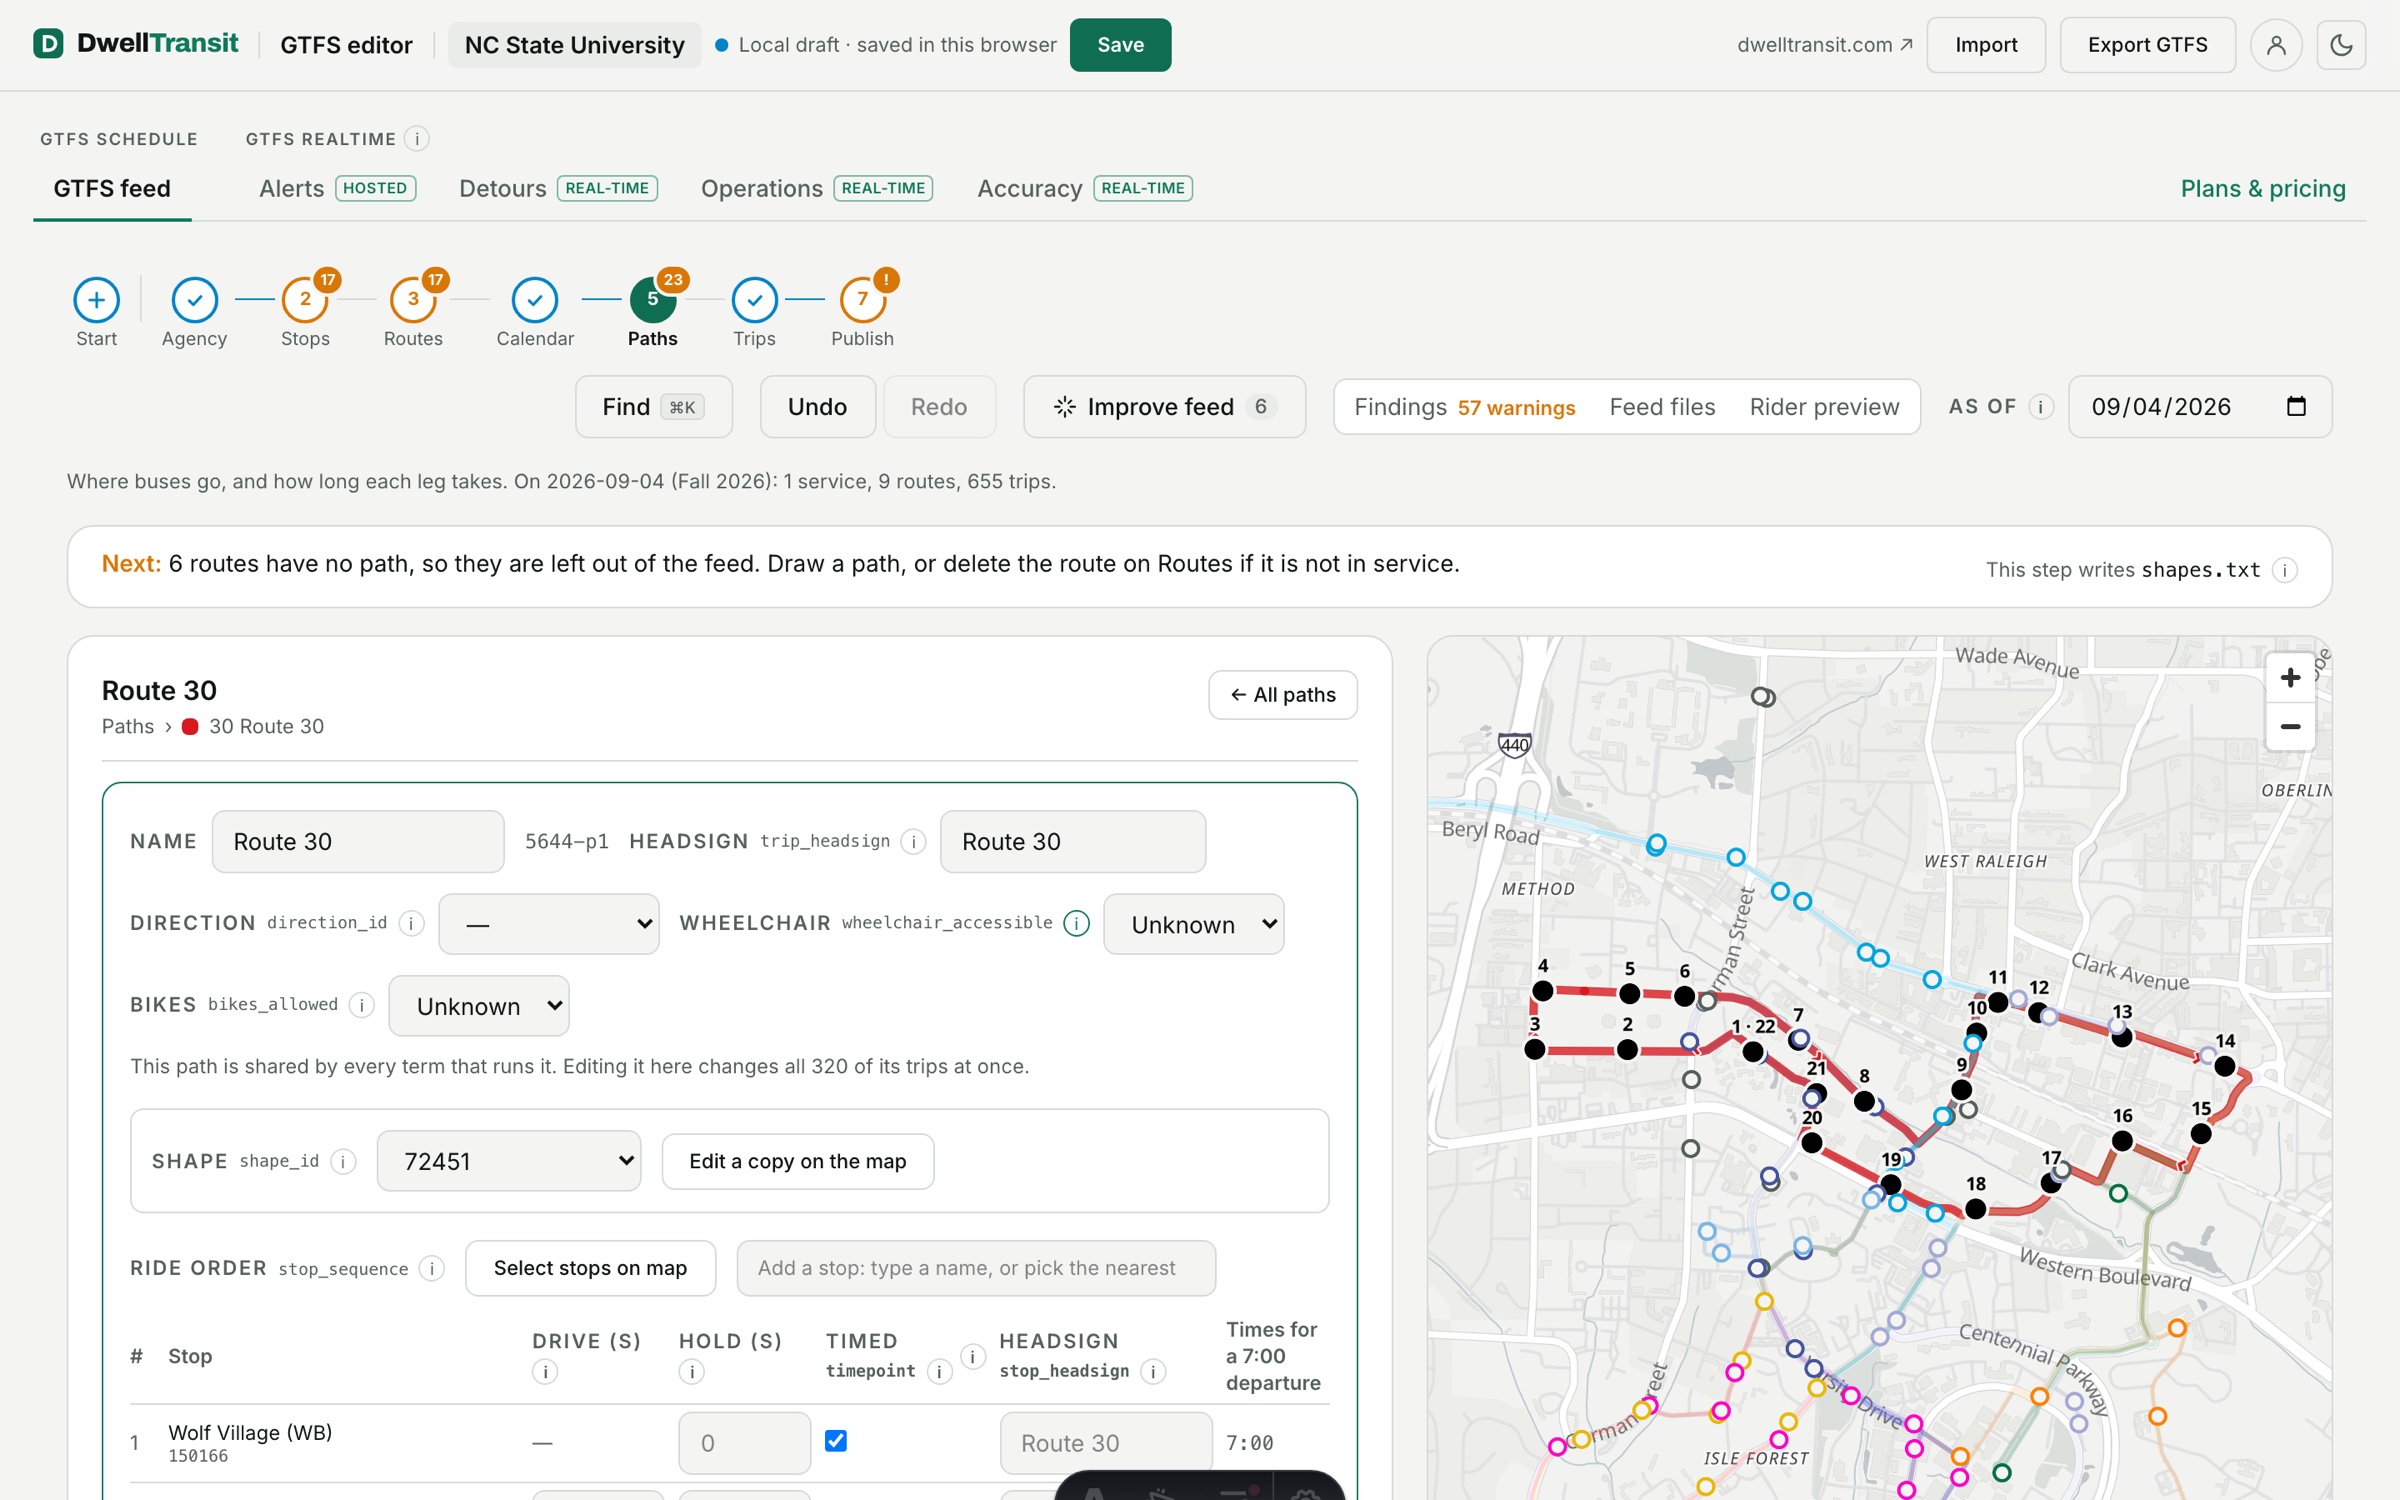Open the Agency step circle
The width and height of the screenshot is (2400, 1500).
(194, 299)
